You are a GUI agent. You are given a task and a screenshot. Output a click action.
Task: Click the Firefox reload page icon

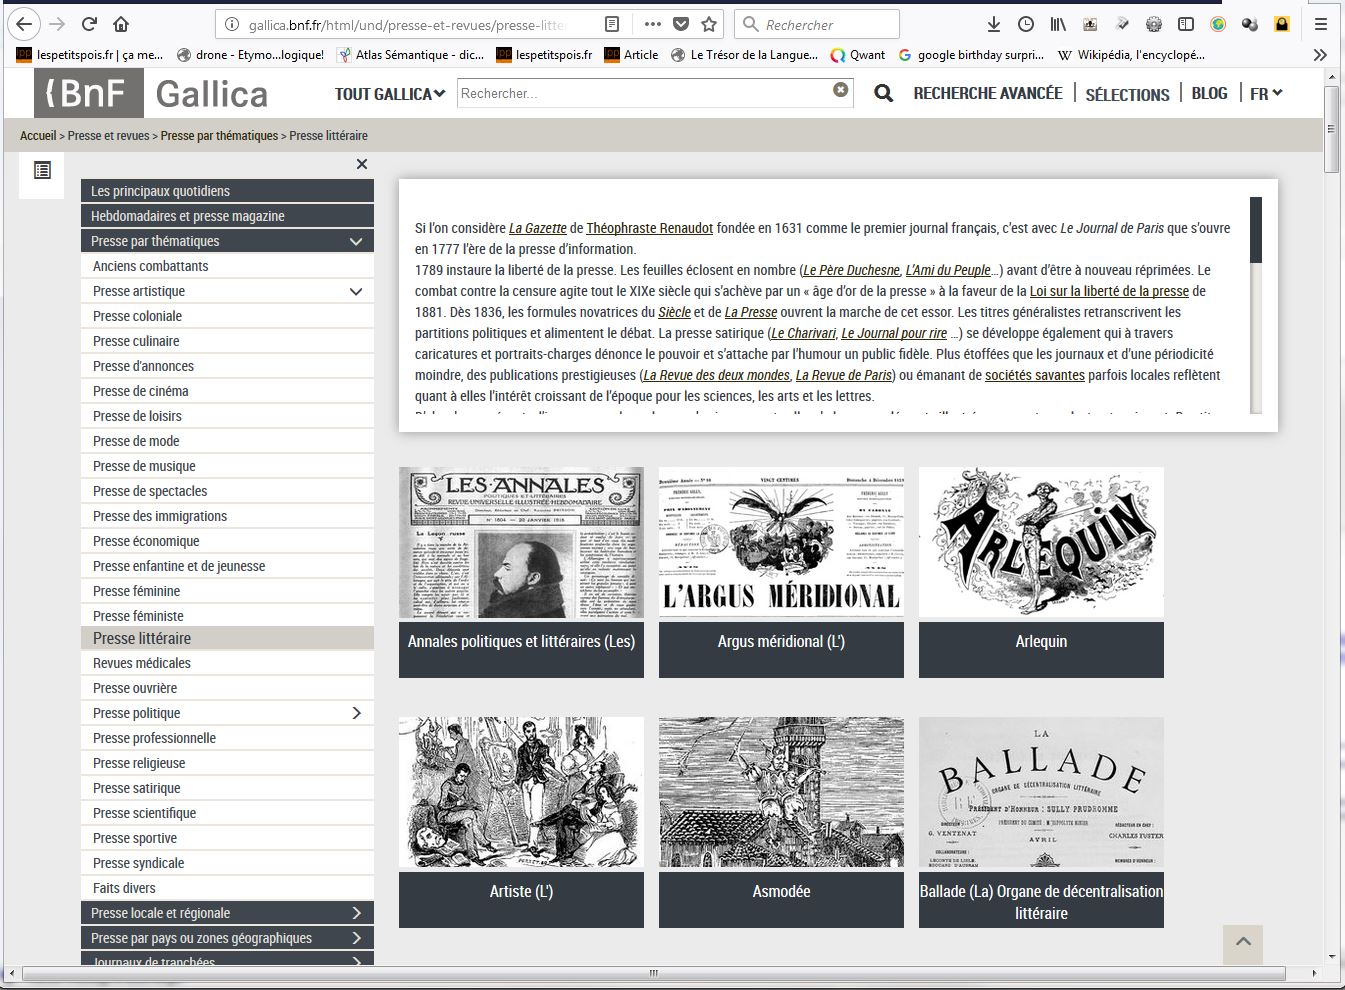coord(89,24)
